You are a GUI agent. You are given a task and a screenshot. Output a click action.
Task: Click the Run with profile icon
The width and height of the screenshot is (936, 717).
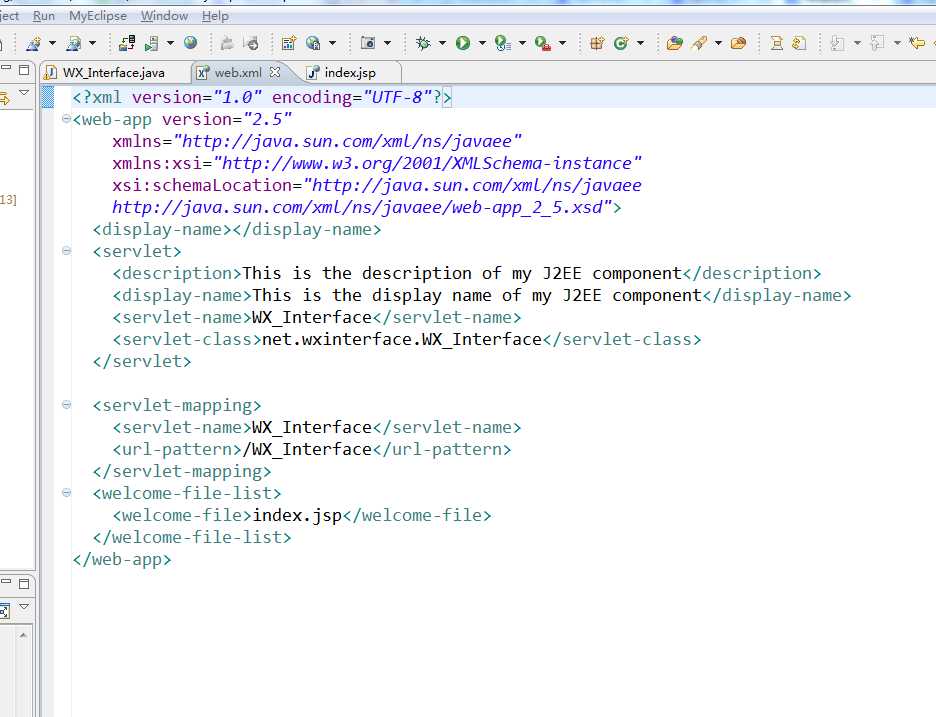point(503,43)
